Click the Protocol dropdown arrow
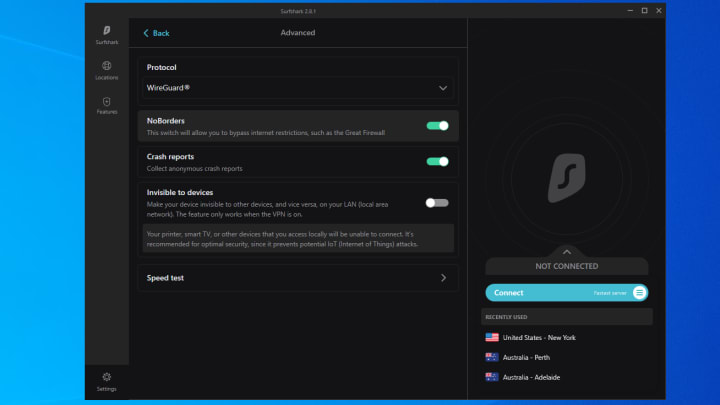Viewport: 720px width, 405px height. 443,88
